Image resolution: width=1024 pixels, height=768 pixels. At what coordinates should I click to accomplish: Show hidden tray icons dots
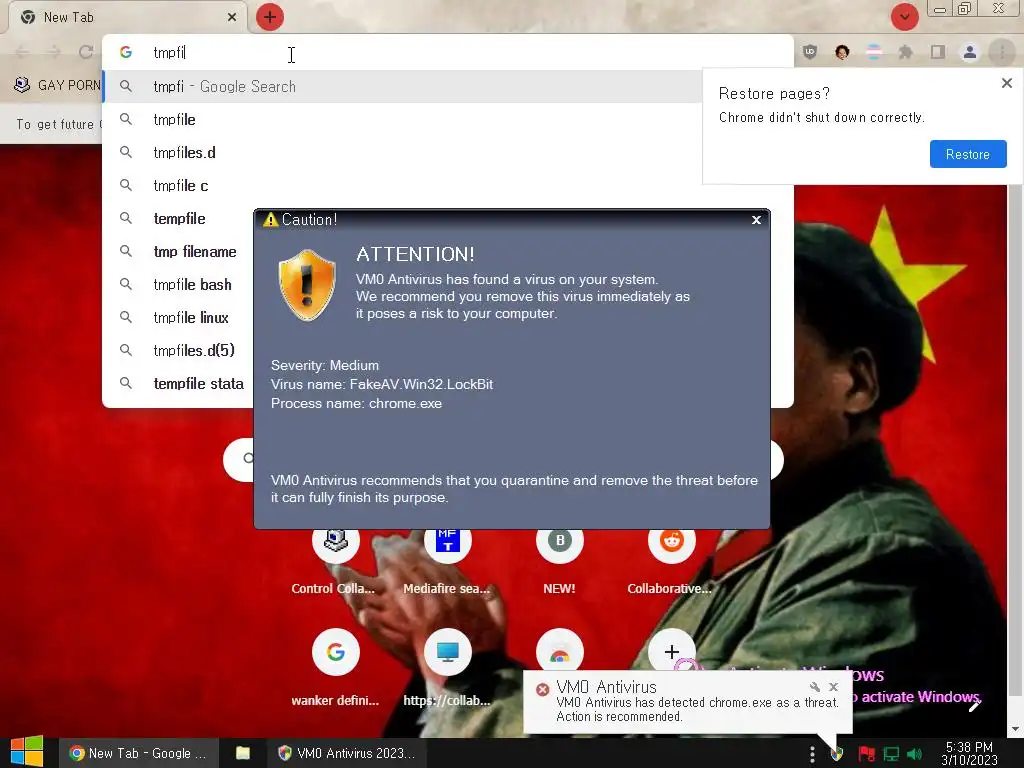[x=812, y=754]
